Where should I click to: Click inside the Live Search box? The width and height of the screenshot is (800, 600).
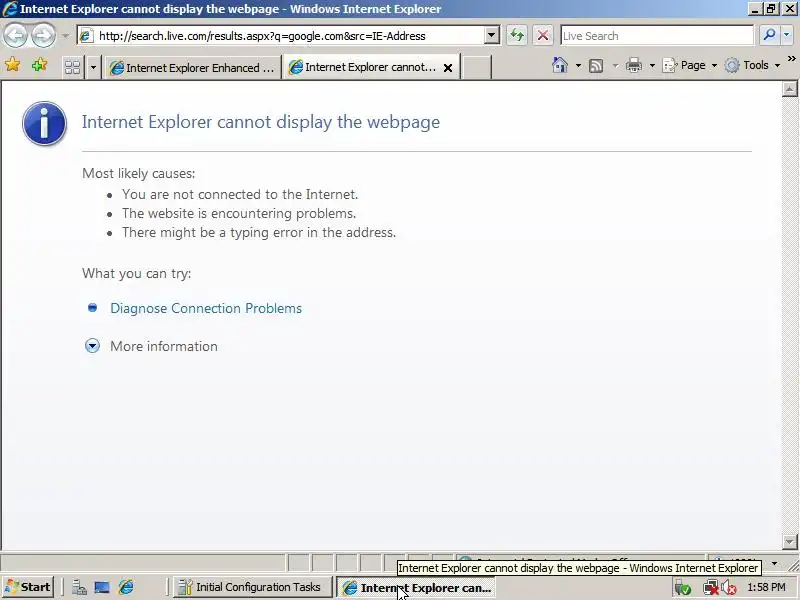pyautogui.click(x=657, y=36)
